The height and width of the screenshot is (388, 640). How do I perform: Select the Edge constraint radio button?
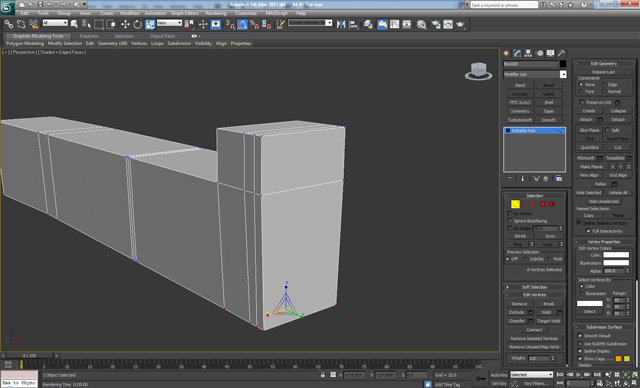tap(604, 84)
